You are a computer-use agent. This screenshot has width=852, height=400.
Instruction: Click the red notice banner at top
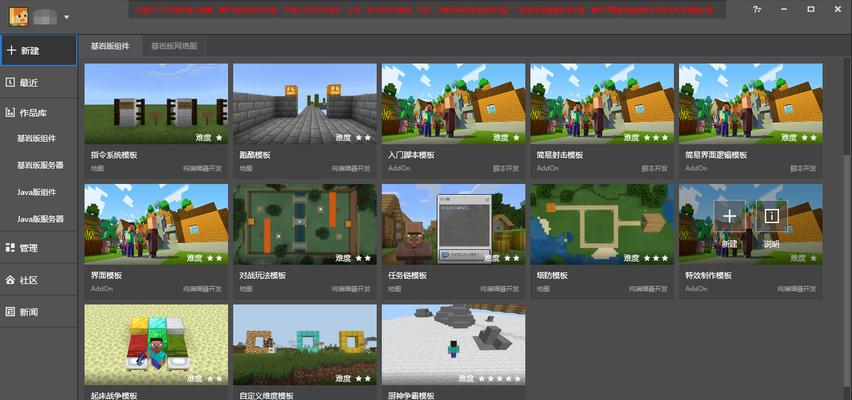[427, 9]
